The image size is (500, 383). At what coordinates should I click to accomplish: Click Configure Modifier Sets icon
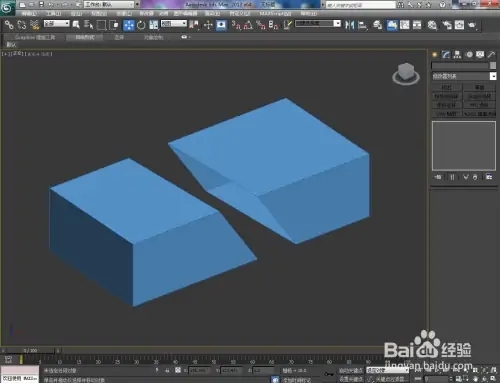tap(489, 177)
